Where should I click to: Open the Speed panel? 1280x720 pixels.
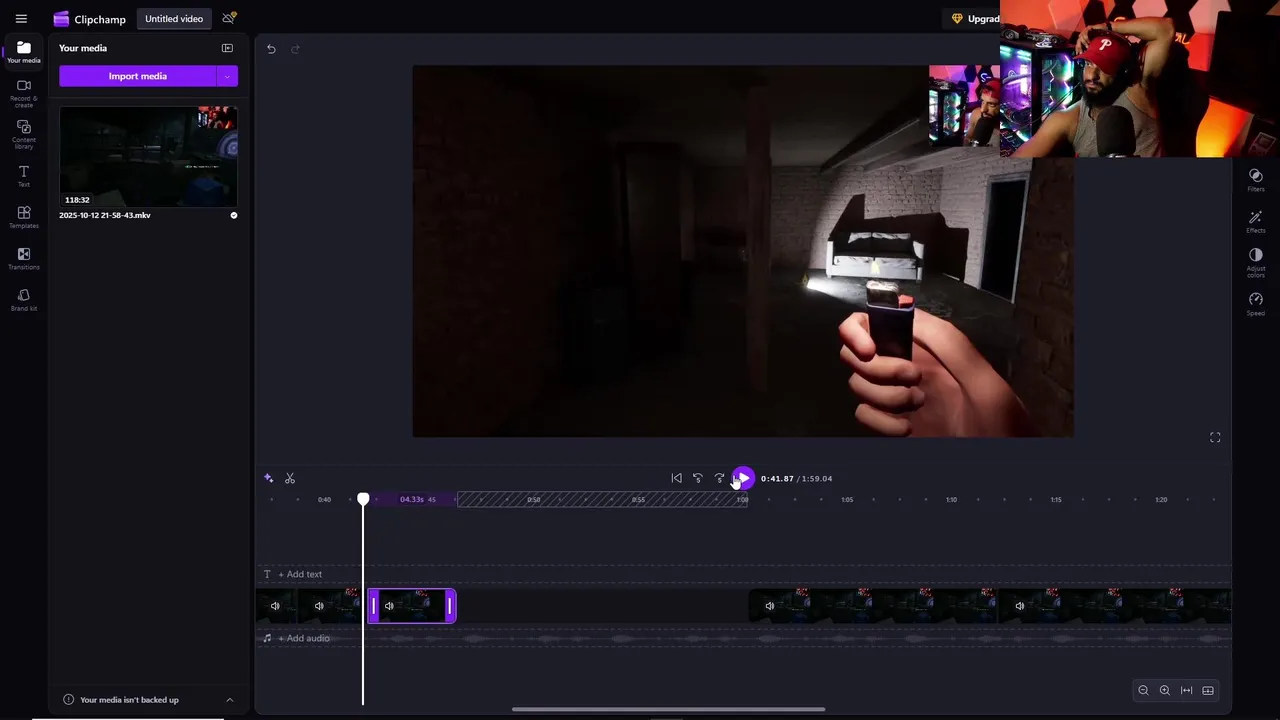1256,304
